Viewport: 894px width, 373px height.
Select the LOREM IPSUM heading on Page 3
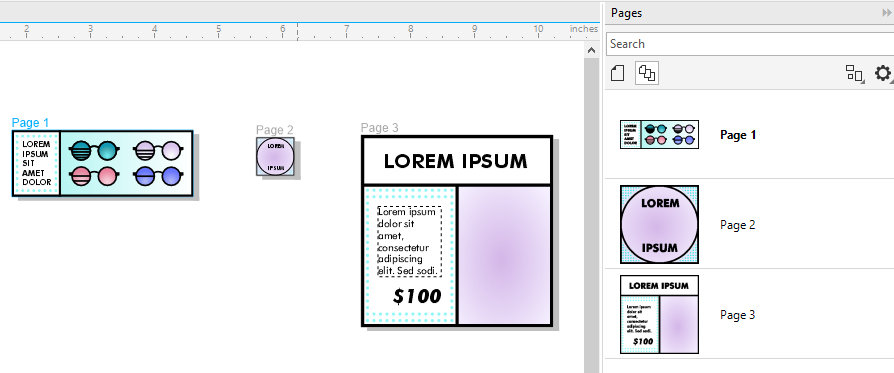click(456, 161)
